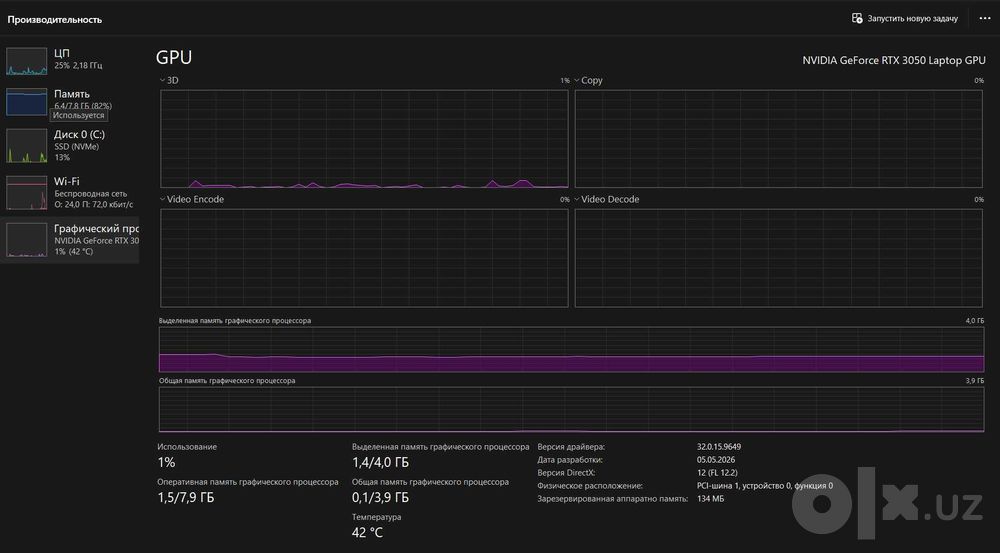Image resolution: width=1000 pixels, height=553 pixels.
Task: Click NVIDIA GeForce RTX 3050 Laptop GPU label
Action: [x=893, y=61]
